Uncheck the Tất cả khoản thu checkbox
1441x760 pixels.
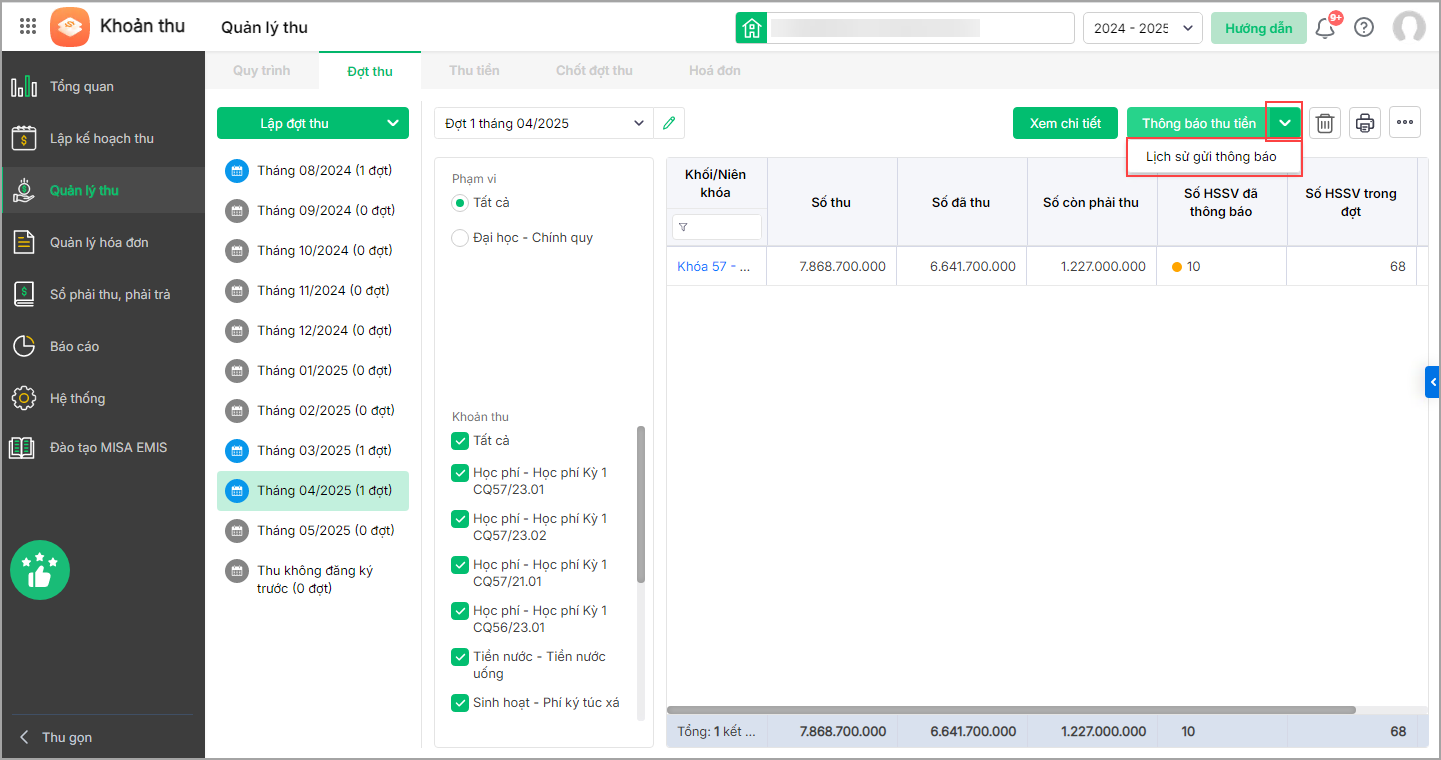(460, 441)
